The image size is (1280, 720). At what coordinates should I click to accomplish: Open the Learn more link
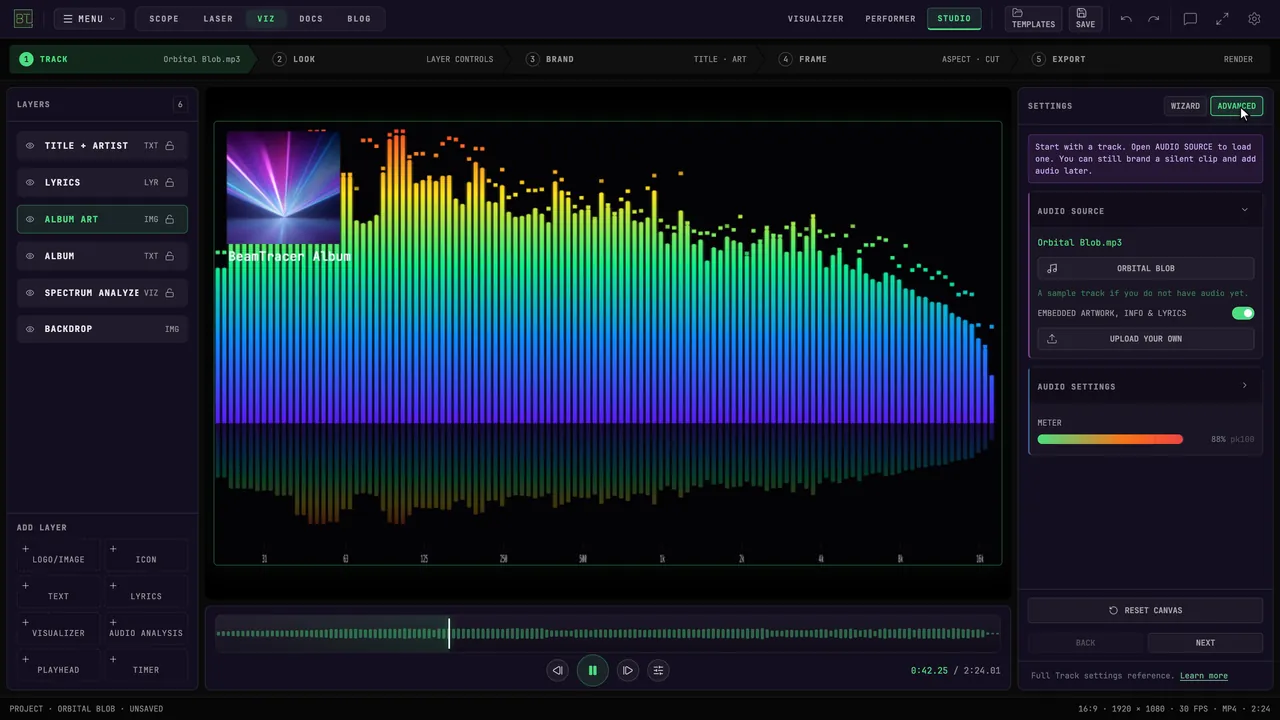click(x=1203, y=676)
